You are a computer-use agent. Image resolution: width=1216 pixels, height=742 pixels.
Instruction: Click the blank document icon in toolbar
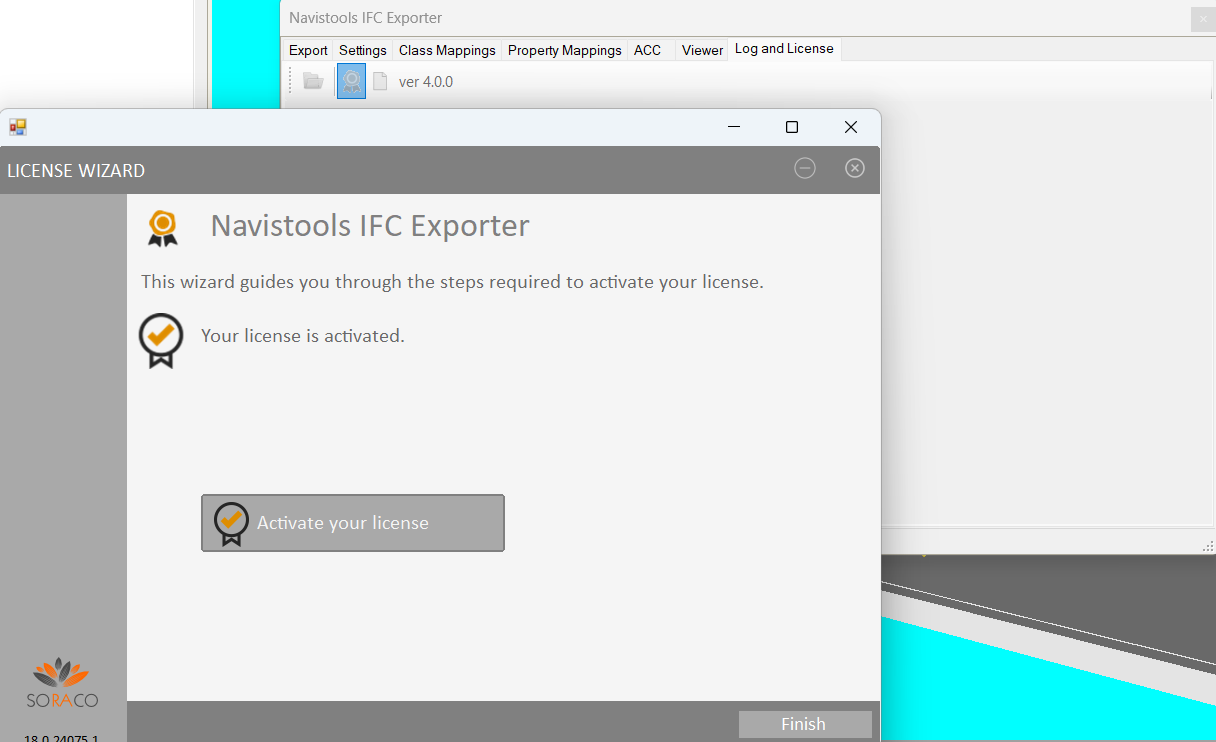(x=380, y=81)
